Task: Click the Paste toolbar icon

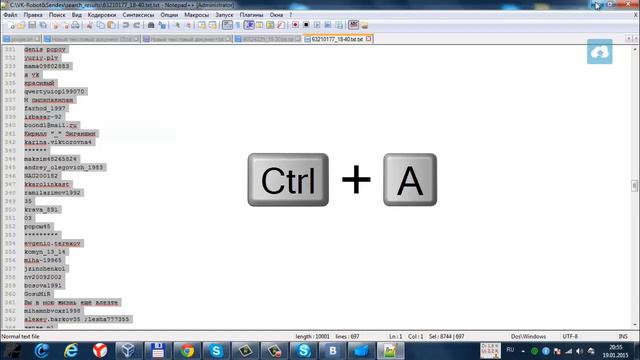Action: [111, 25]
